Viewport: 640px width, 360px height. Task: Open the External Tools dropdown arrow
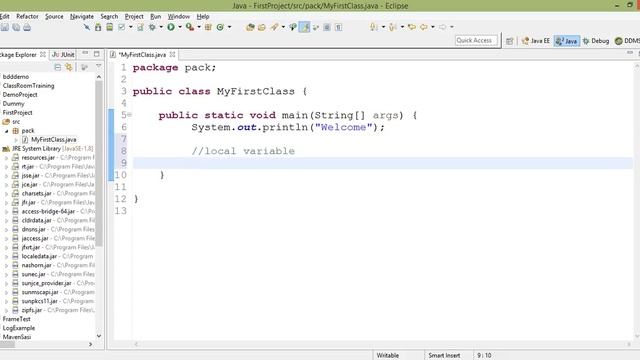point(199,27)
